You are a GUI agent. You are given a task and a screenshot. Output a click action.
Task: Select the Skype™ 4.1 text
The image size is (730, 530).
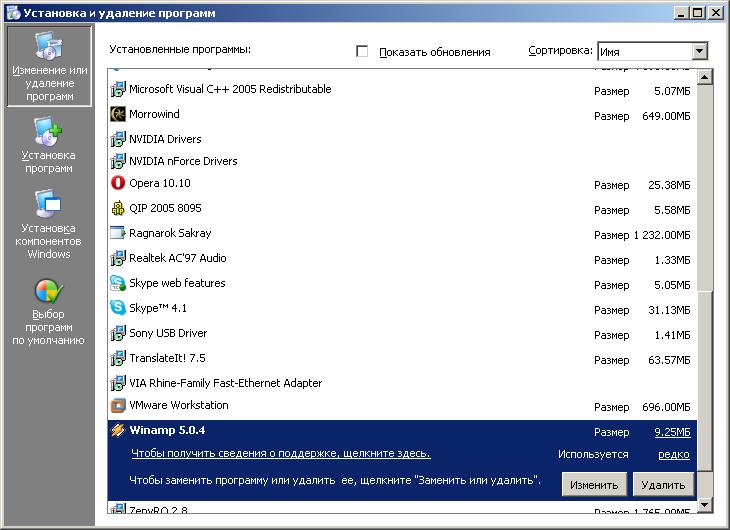158,308
